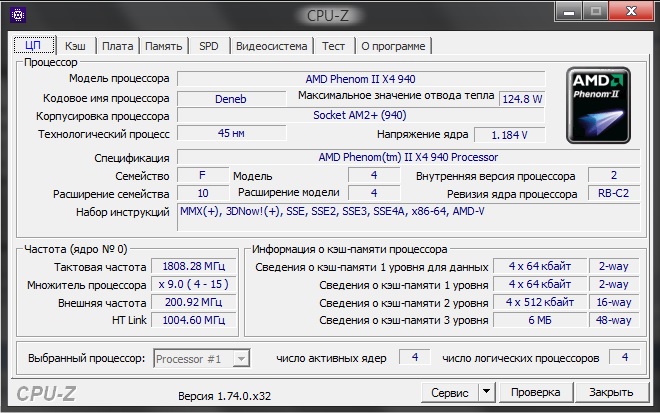
Task: Click the 4 x 512 кбайт L2 cache value
Action: pyautogui.click(x=540, y=302)
